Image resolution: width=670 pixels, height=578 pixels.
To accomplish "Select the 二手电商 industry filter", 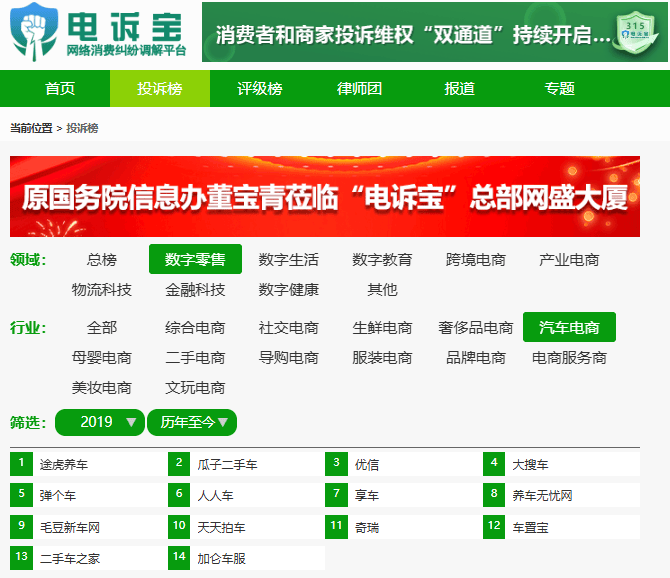I will tap(195, 357).
